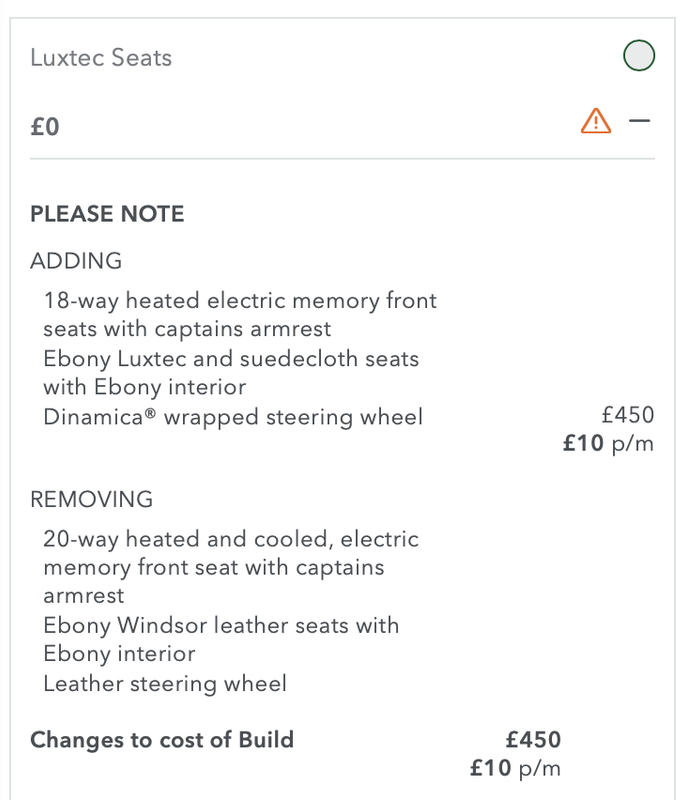
Task: Click the PLEASE NOTE heading
Action: 107,214
